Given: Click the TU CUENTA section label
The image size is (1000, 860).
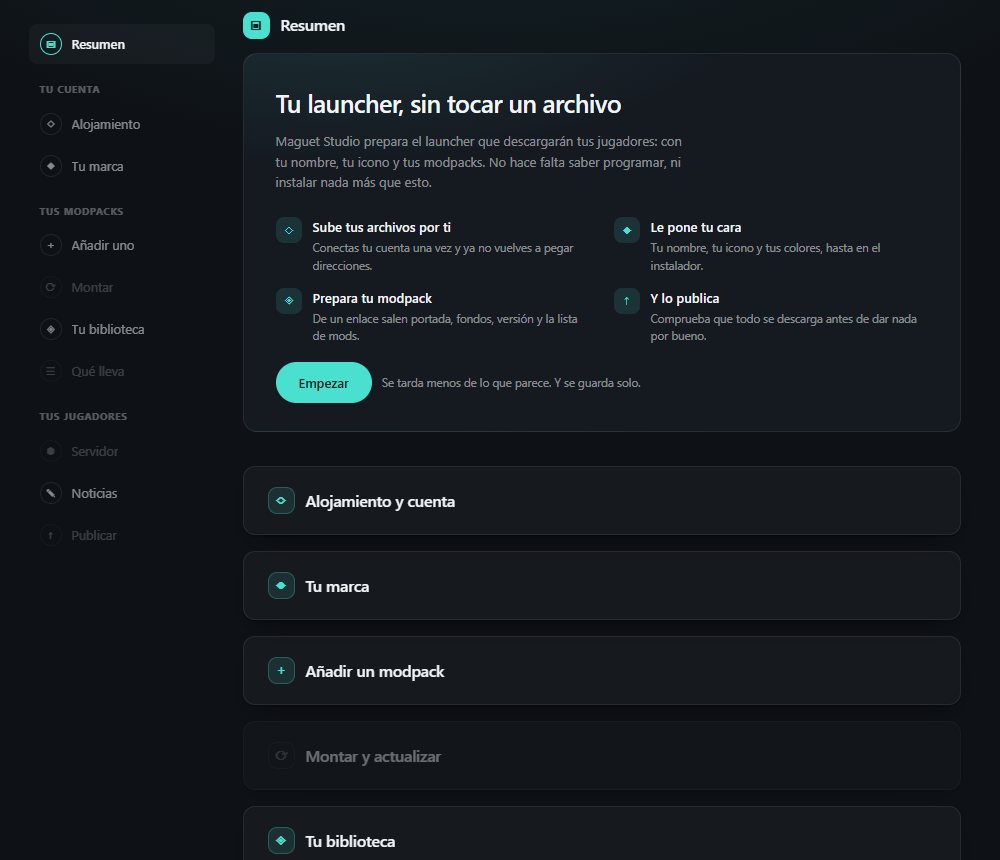Looking at the screenshot, I should pos(70,89).
